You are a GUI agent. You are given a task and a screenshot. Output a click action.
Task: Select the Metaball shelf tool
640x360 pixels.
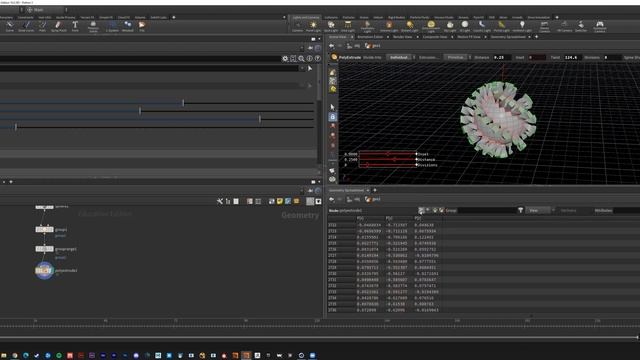pyautogui.click(x=128, y=27)
